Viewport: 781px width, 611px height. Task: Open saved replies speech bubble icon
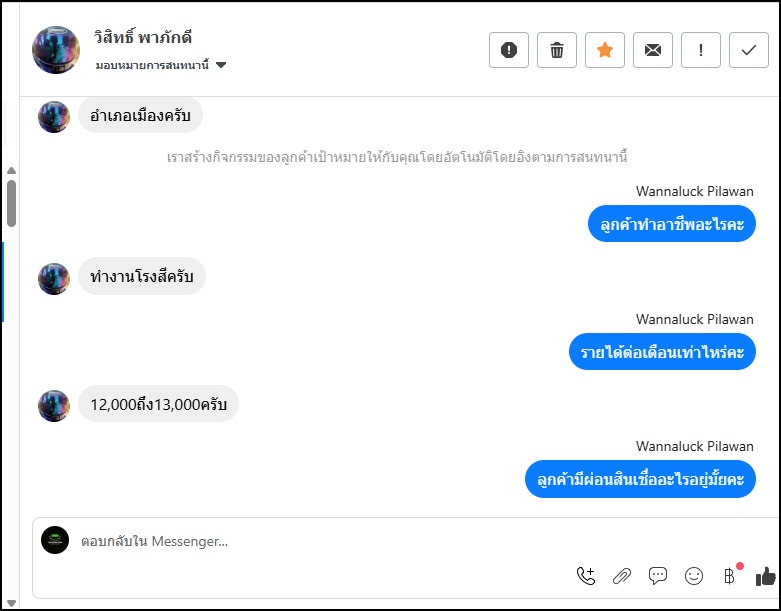(658, 576)
